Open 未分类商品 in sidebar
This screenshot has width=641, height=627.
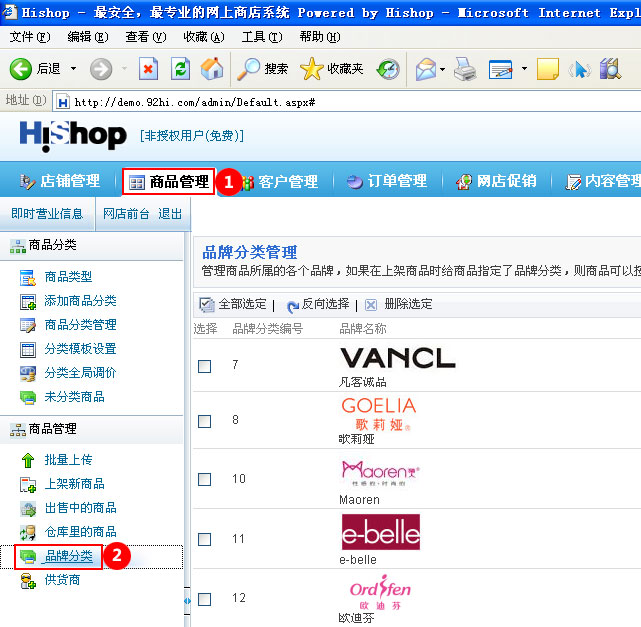click(x=74, y=396)
